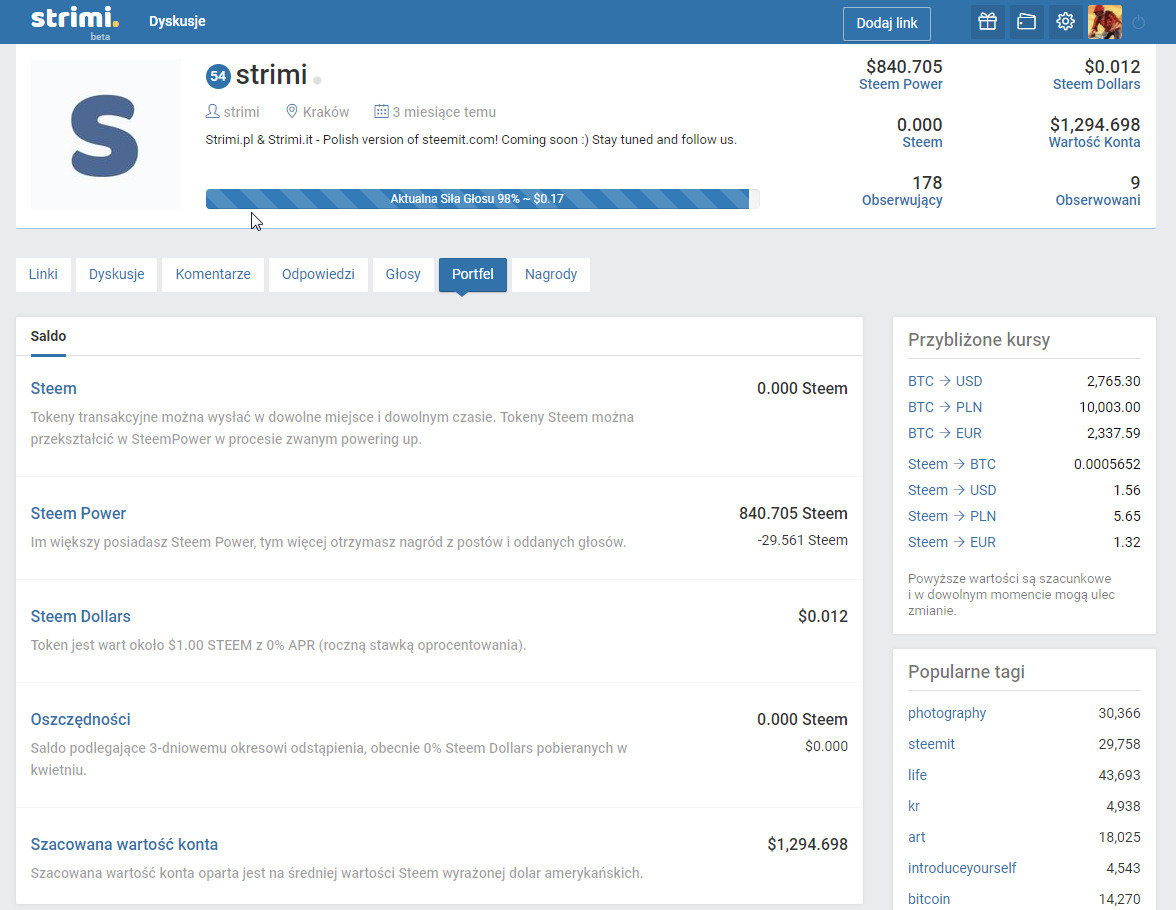Open the introduceyourself tag
1176x910 pixels.
coord(962,868)
